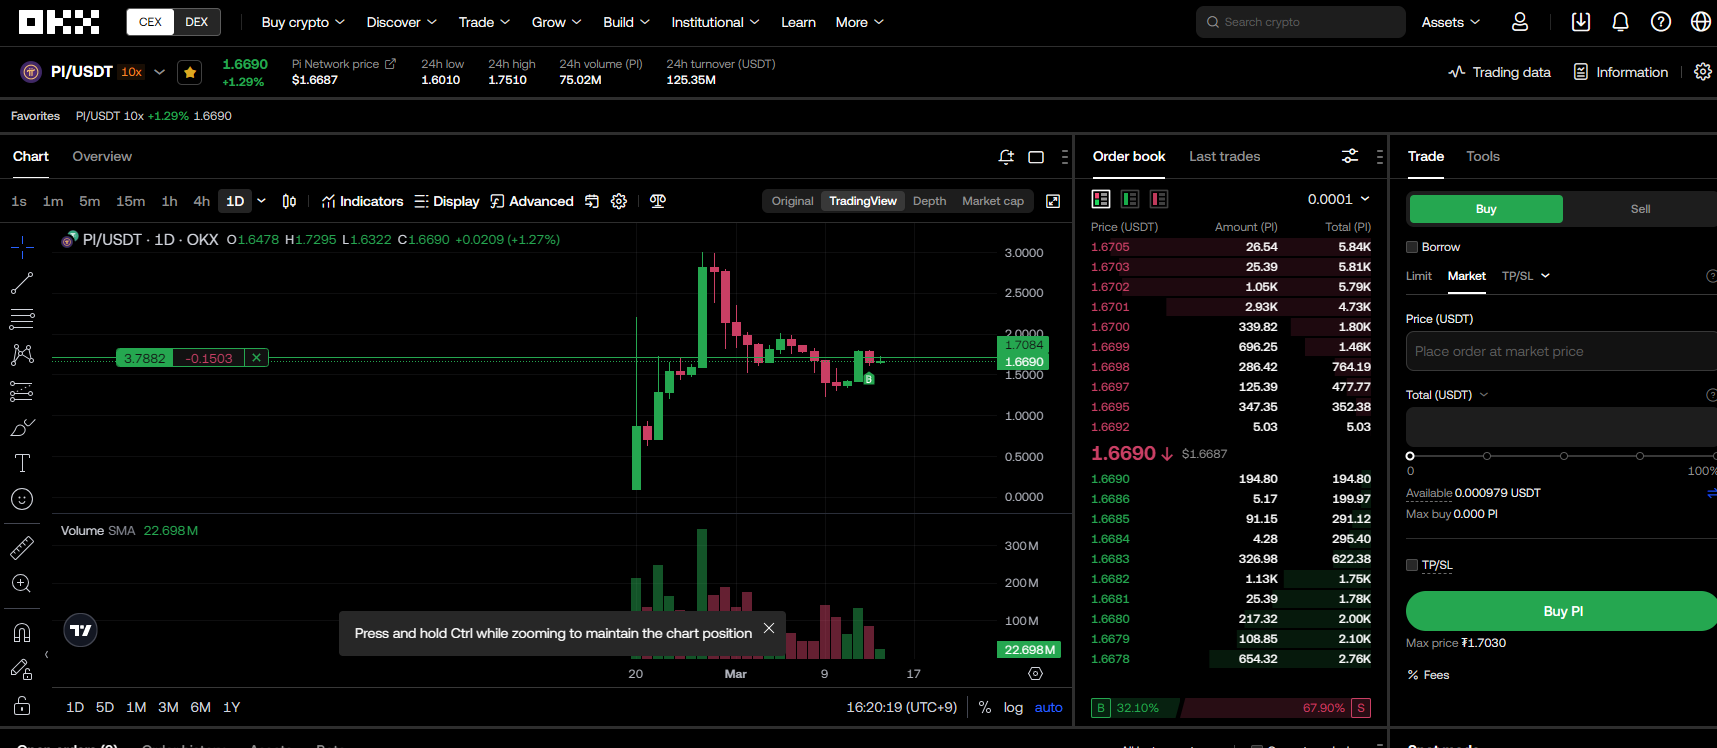This screenshot has height=748, width=1717.
Task: Show the asks-only order book view
Action: pyautogui.click(x=1159, y=199)
